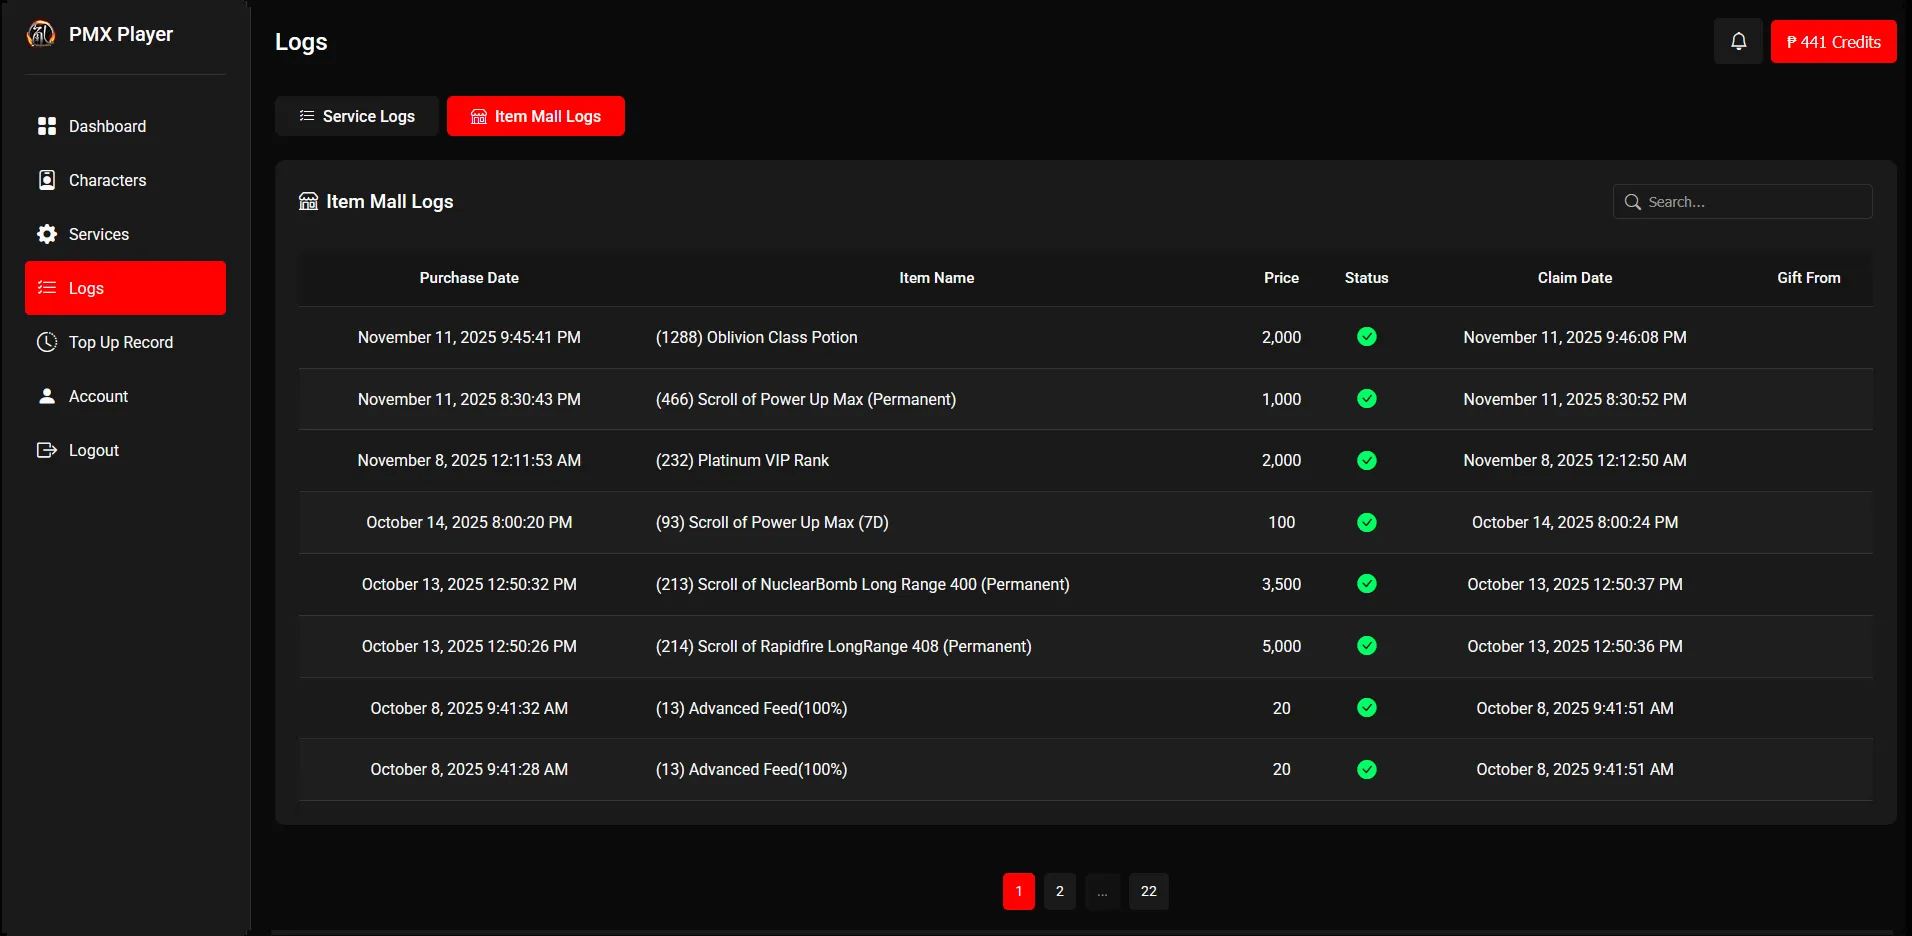This screenshot has width=1912, height=936.
Task: Click the Services gear icon
Action: (x=47, y=234)
